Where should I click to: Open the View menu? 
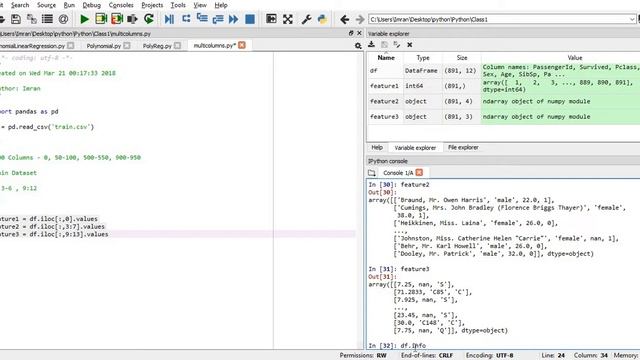[x=200, y=5]
